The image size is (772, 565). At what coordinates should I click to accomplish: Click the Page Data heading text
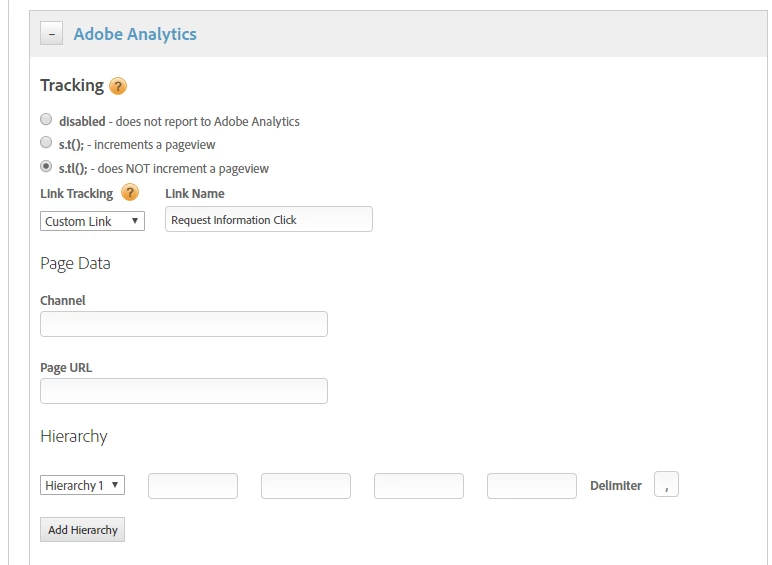tap(75, 264)
